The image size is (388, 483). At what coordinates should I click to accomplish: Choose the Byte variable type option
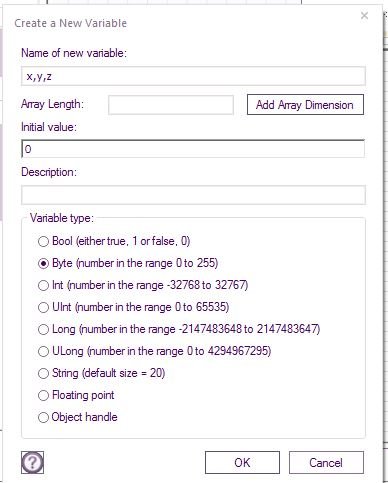43,263
